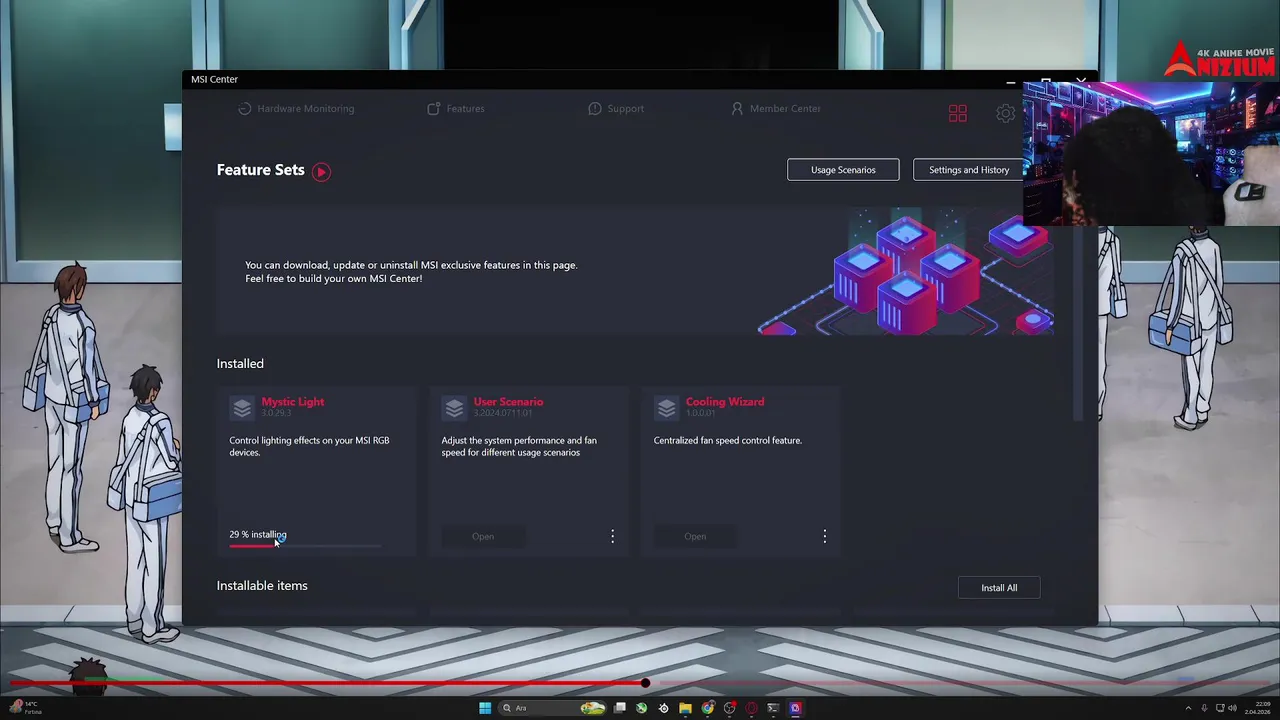The image size is (1280, 720).
Task: Show hidden system tray icons
Action: click(x=1188, y=708)
